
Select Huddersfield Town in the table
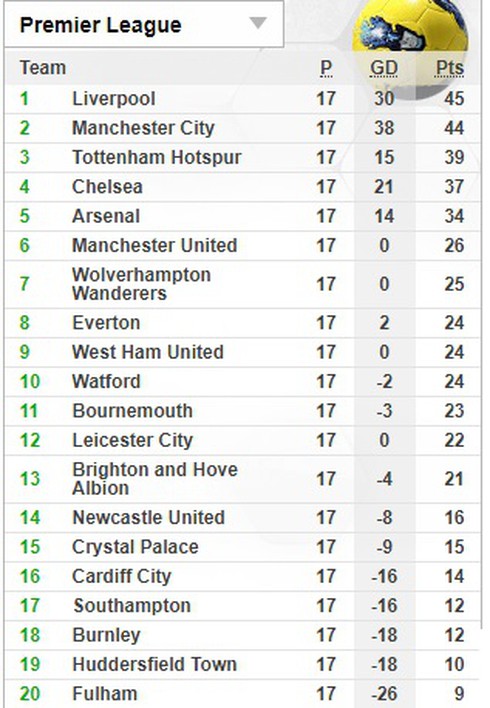154,664
